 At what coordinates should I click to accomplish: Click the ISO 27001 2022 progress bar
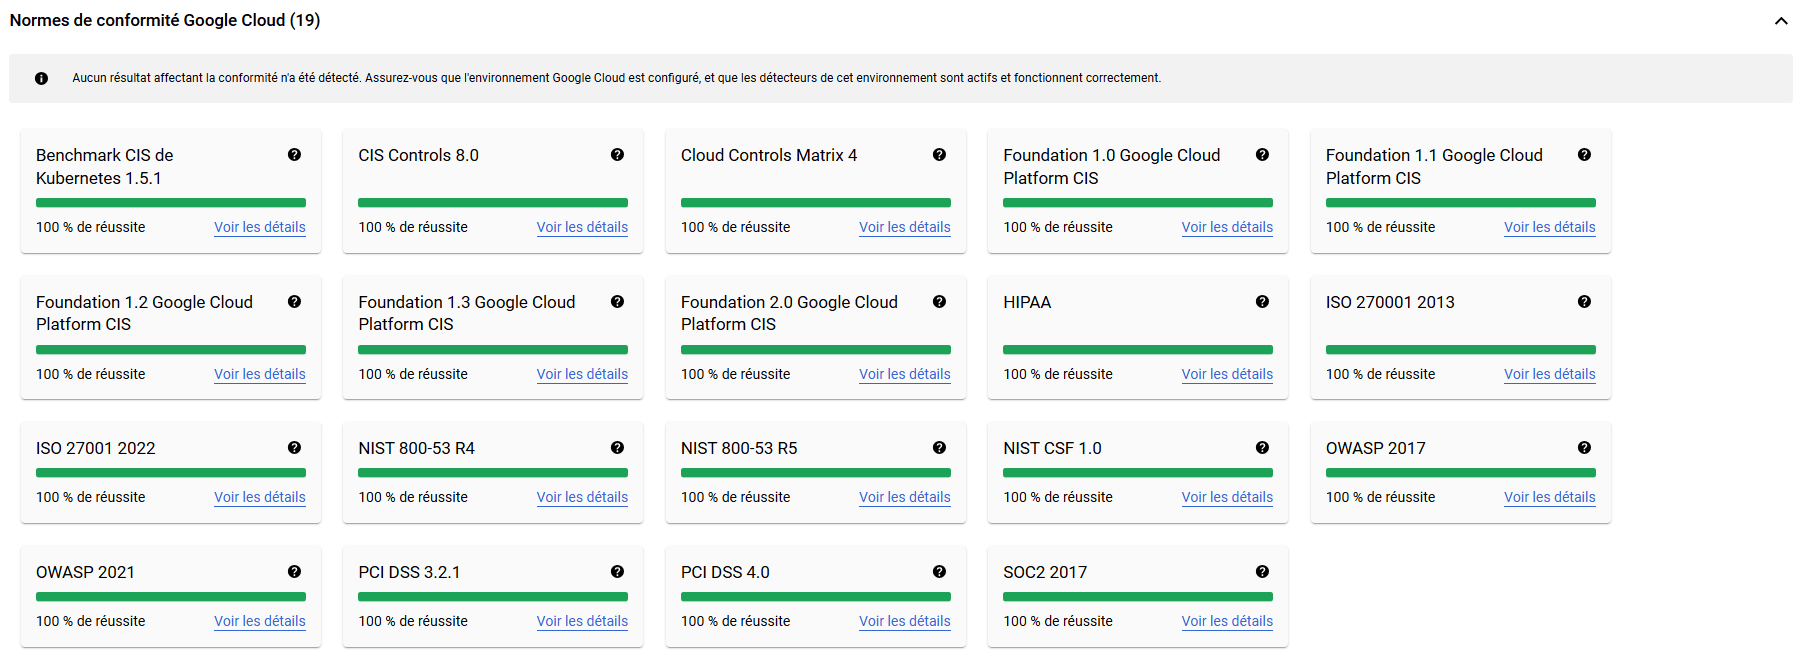(x=170, y=473)
